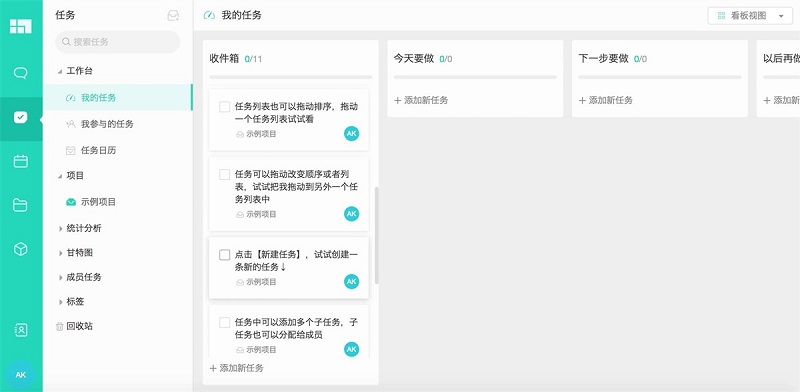
Task: Click the 搜索任务 search field
Action: [117, 42]
